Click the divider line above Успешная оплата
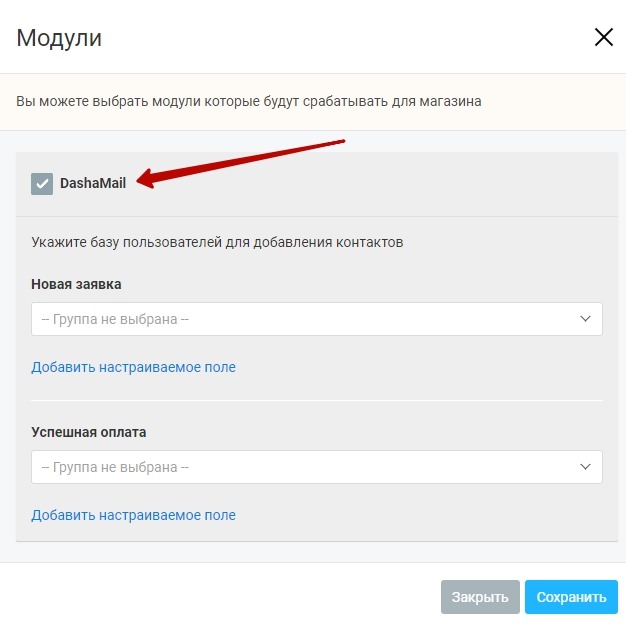 pyautogui.click(x=316, y=401)
